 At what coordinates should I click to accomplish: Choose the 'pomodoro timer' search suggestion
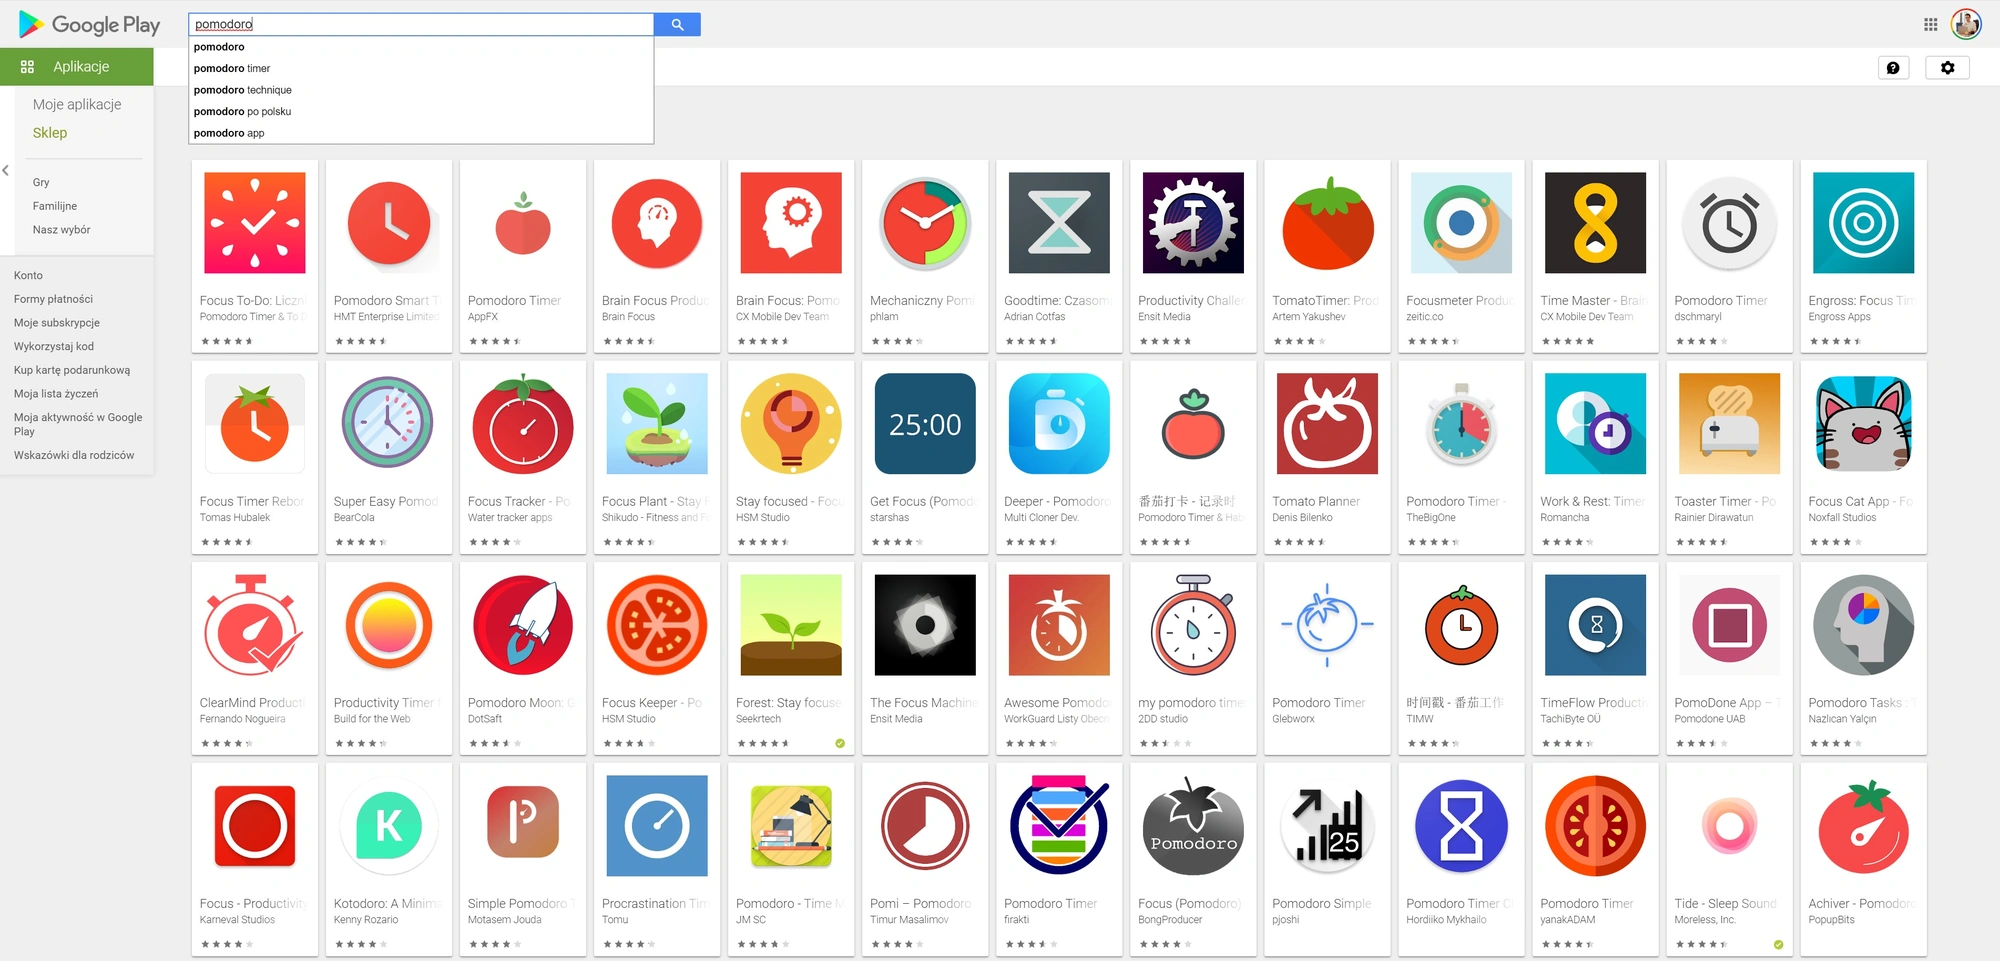(x=421, y=68)
